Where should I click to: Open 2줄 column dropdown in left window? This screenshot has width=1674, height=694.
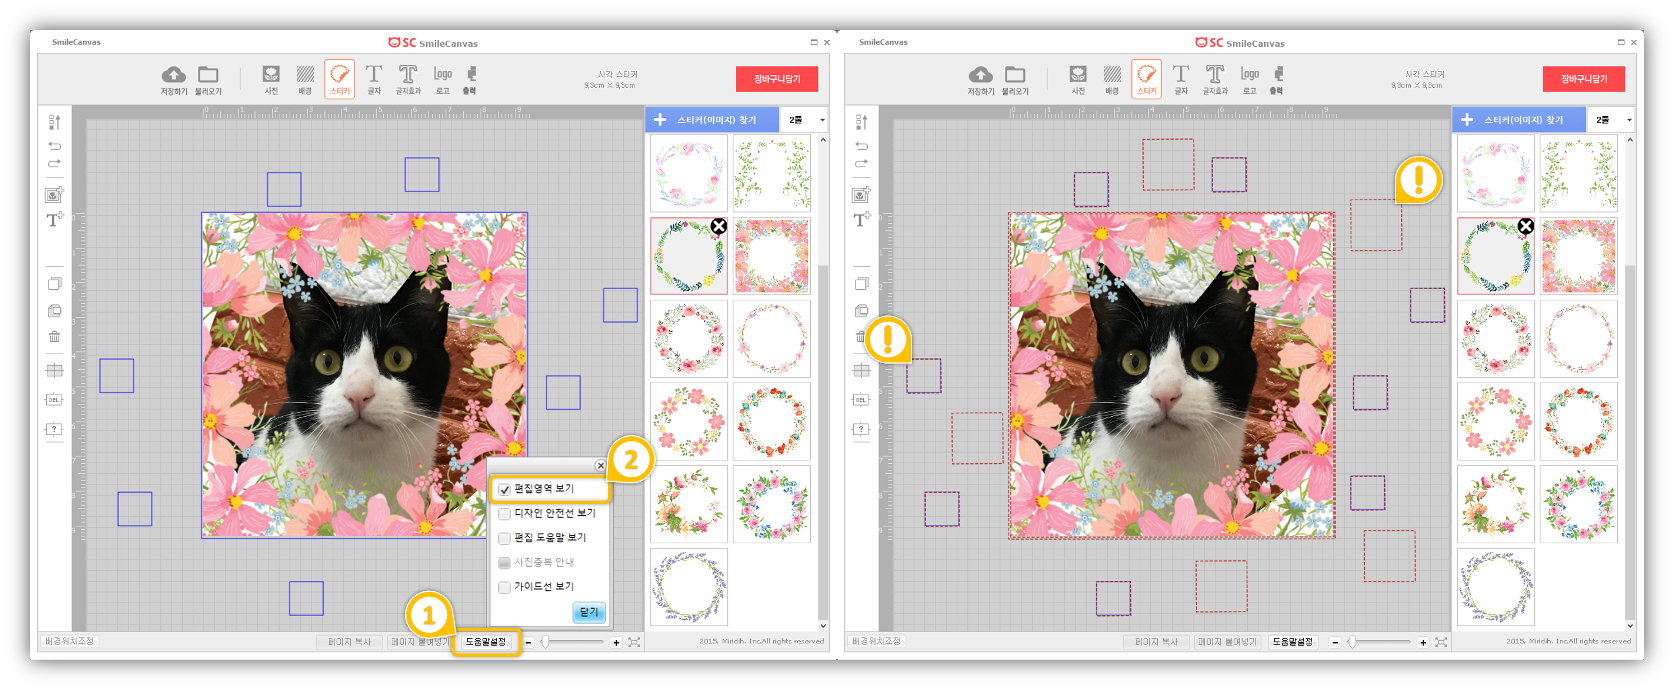[x=804, y=120]
